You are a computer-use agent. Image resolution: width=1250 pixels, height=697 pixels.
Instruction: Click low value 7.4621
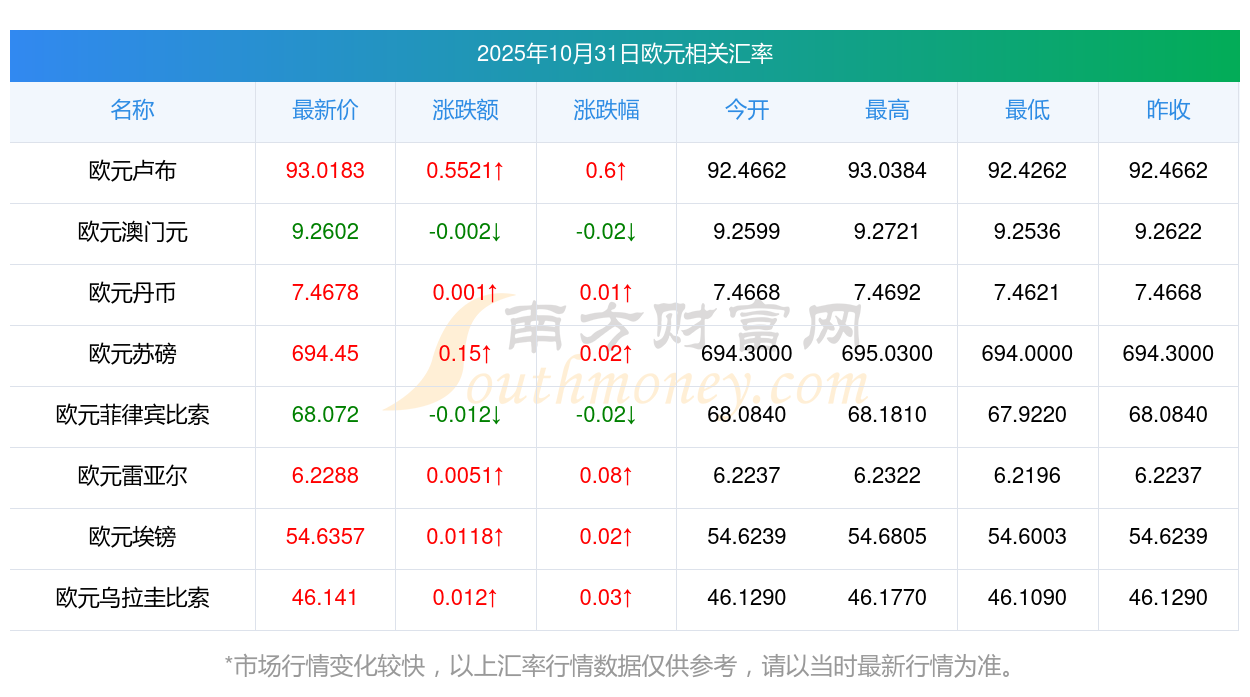[1028, 293]
